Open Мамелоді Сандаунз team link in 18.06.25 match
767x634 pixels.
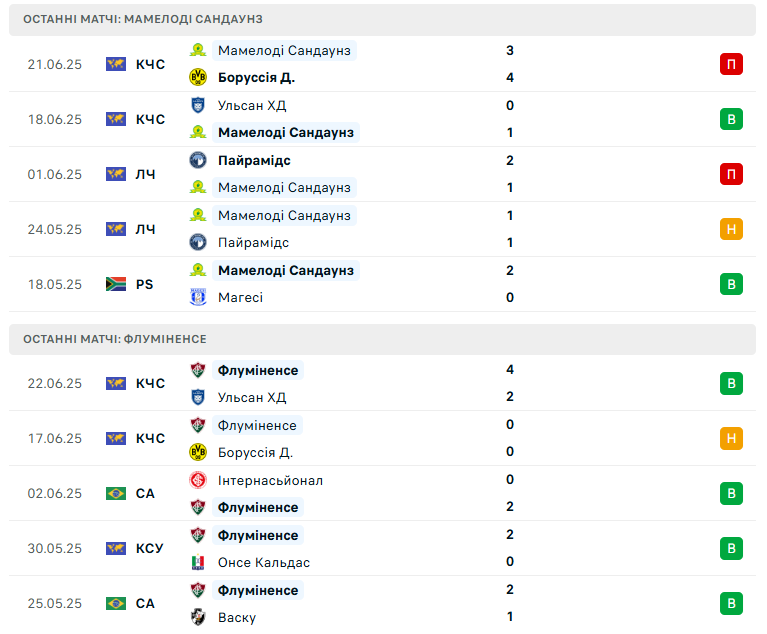(x=286, y=133)
